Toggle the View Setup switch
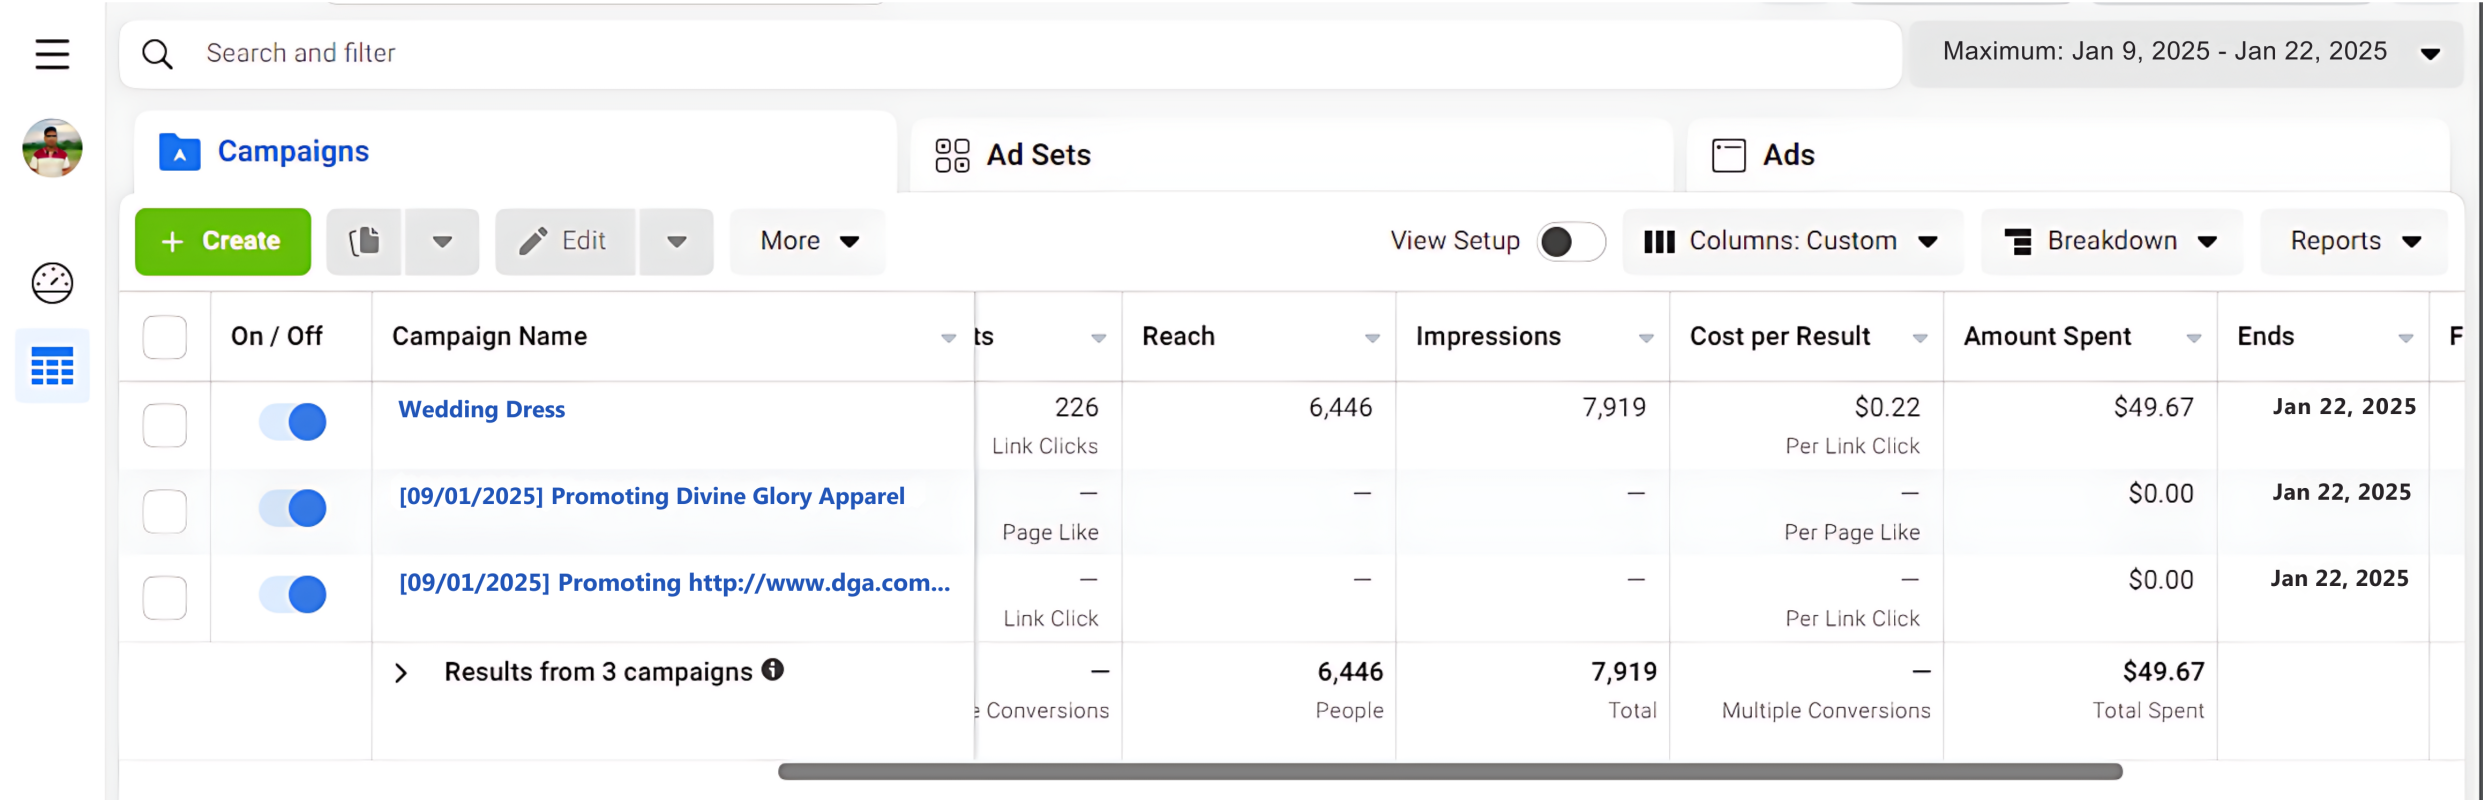Image resolution: width=2483 pixels, height=800 pixels. tap(1570, 241)
